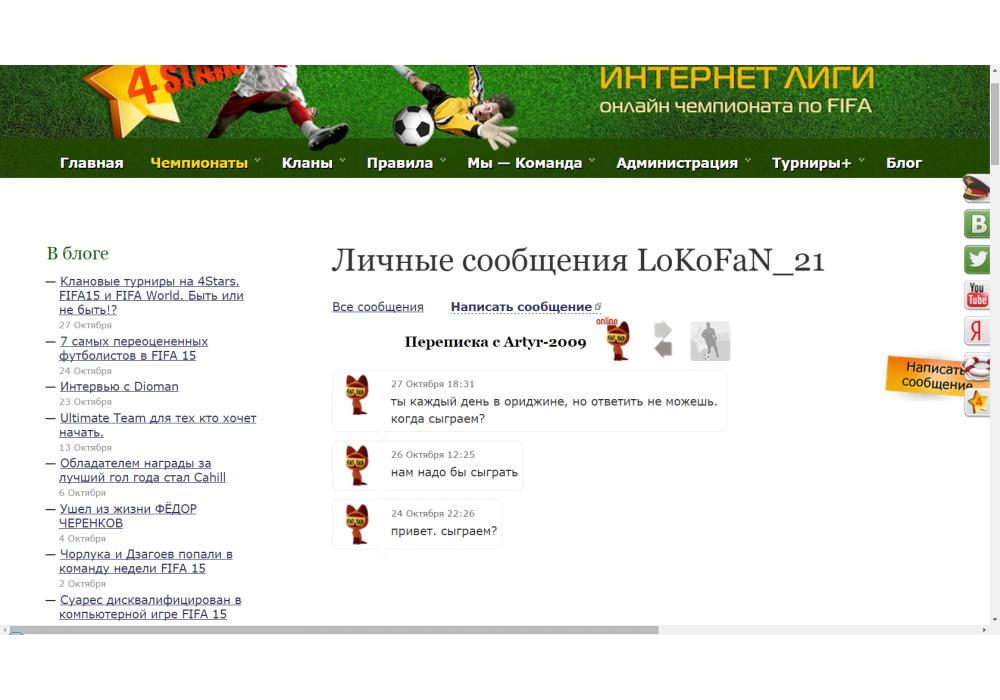Viewport: 1000px width, 700px height.
Task: Open the YouTube icon in sidebar
Action: point(976,295)
